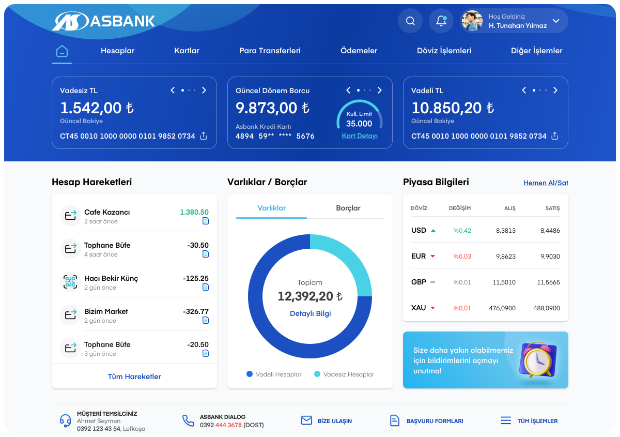The height and width of the screenshot is (437, 620).
Task: Click share icon on Vadesiz TL card
Action: (204, 136)
